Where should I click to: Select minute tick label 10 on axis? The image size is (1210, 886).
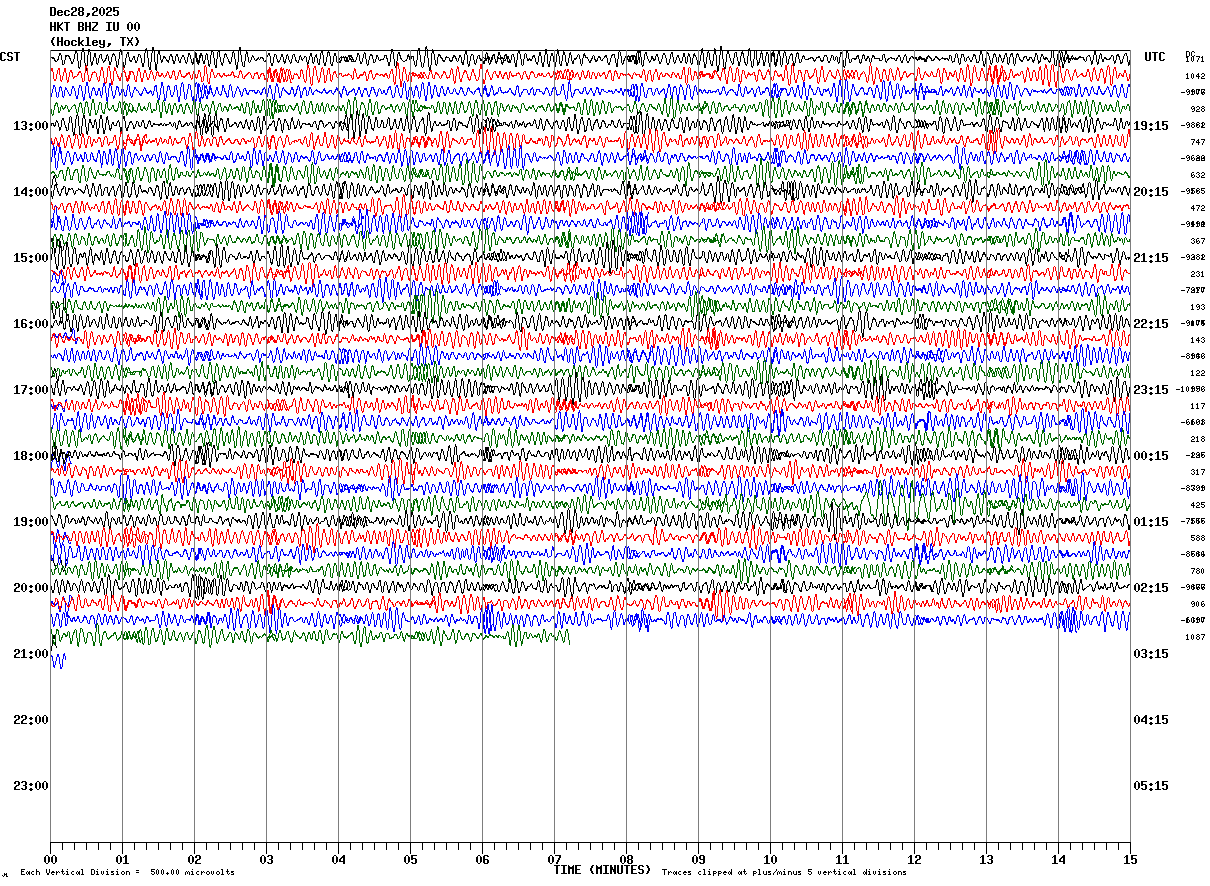(770, 859)
